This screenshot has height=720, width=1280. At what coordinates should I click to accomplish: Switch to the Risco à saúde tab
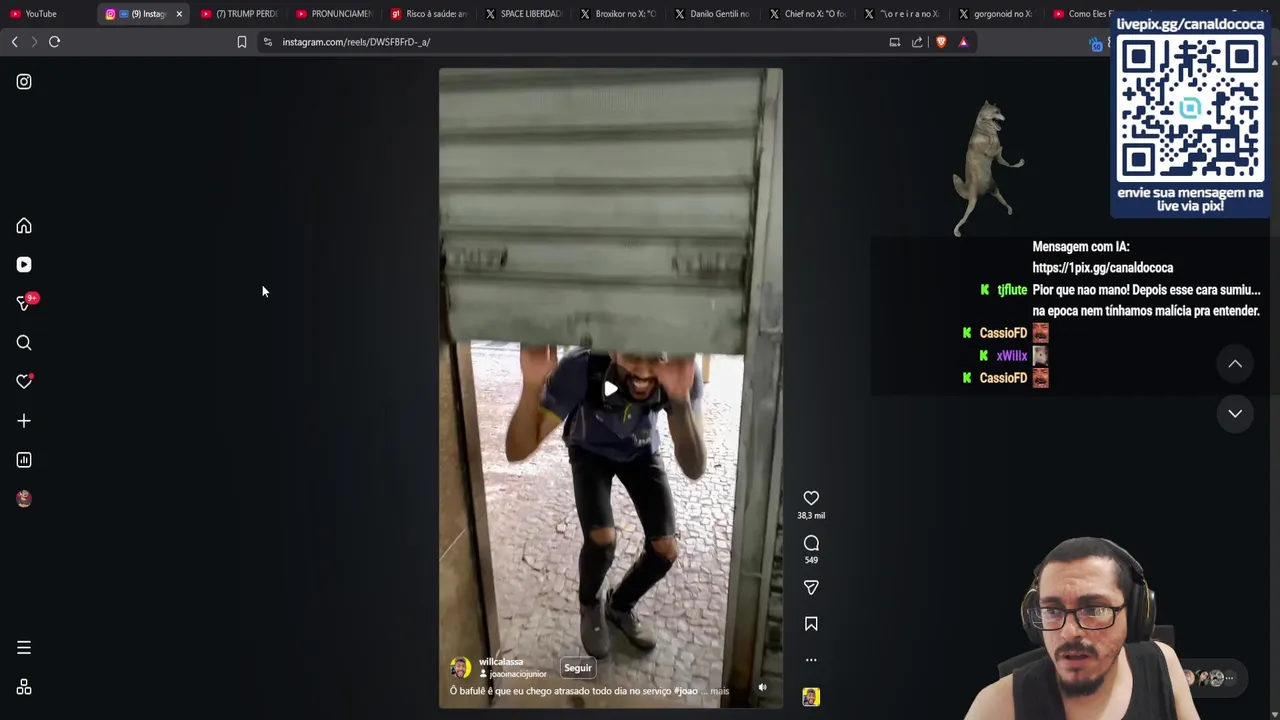pos(430,14)
